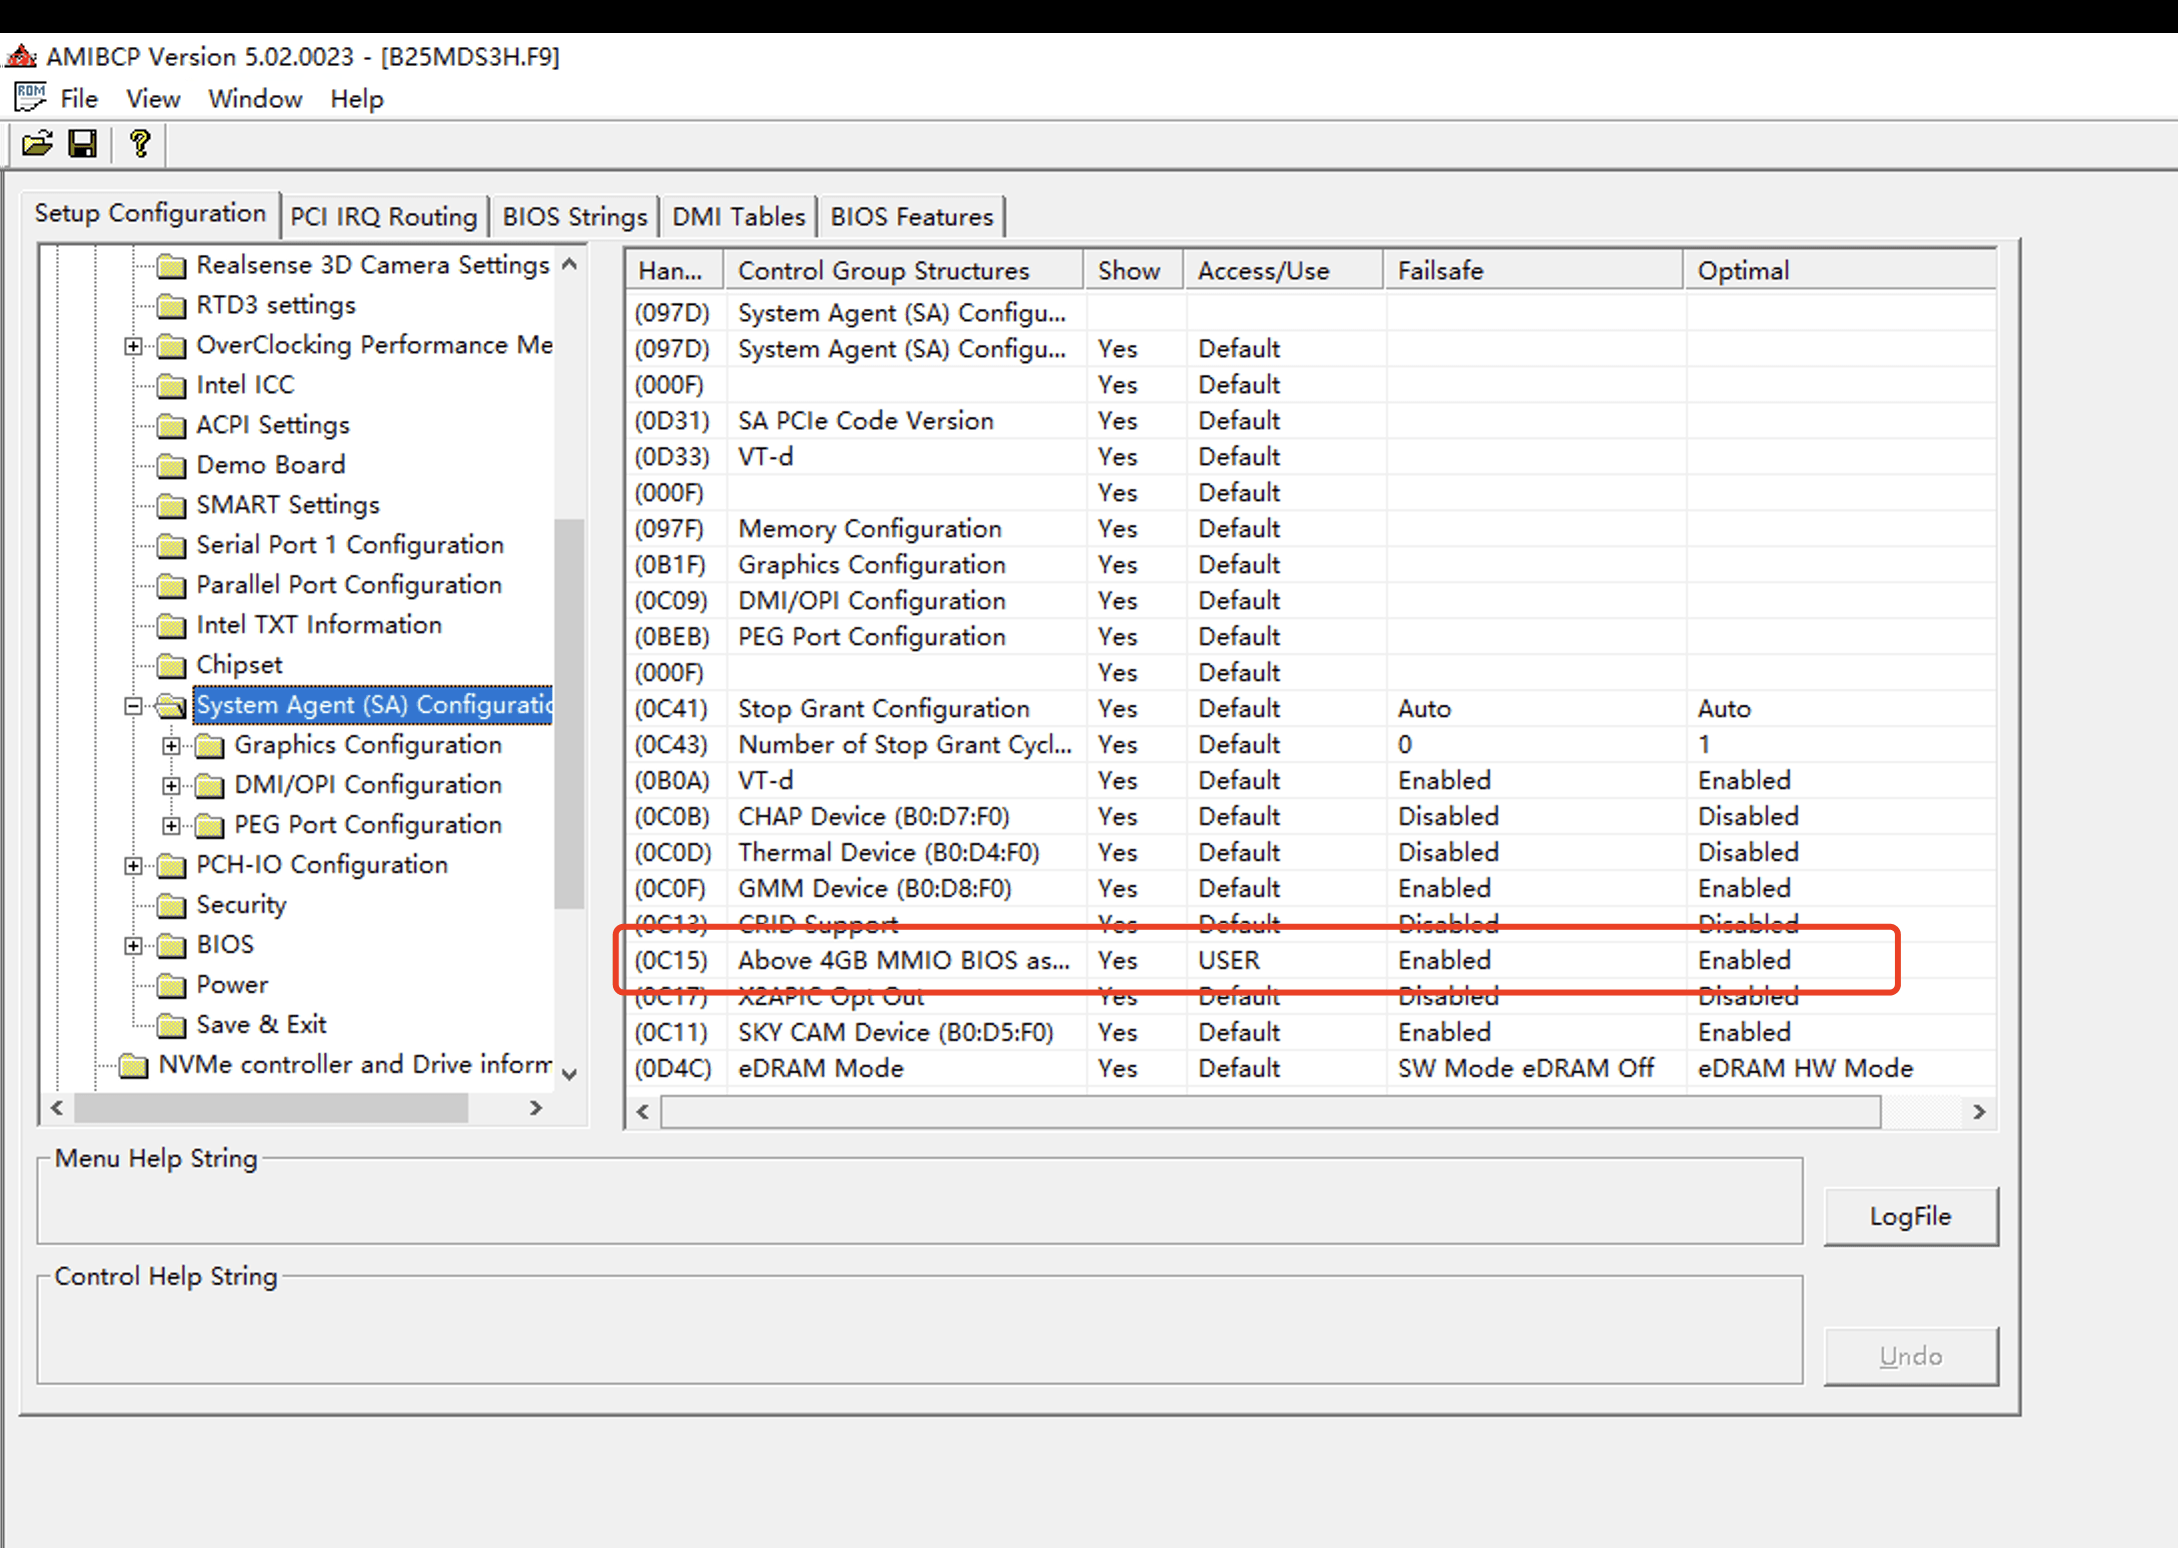This screenshot has width=2178, height=1548.
Task: Select the Chipset folder icon
Action: click(172, 666)
